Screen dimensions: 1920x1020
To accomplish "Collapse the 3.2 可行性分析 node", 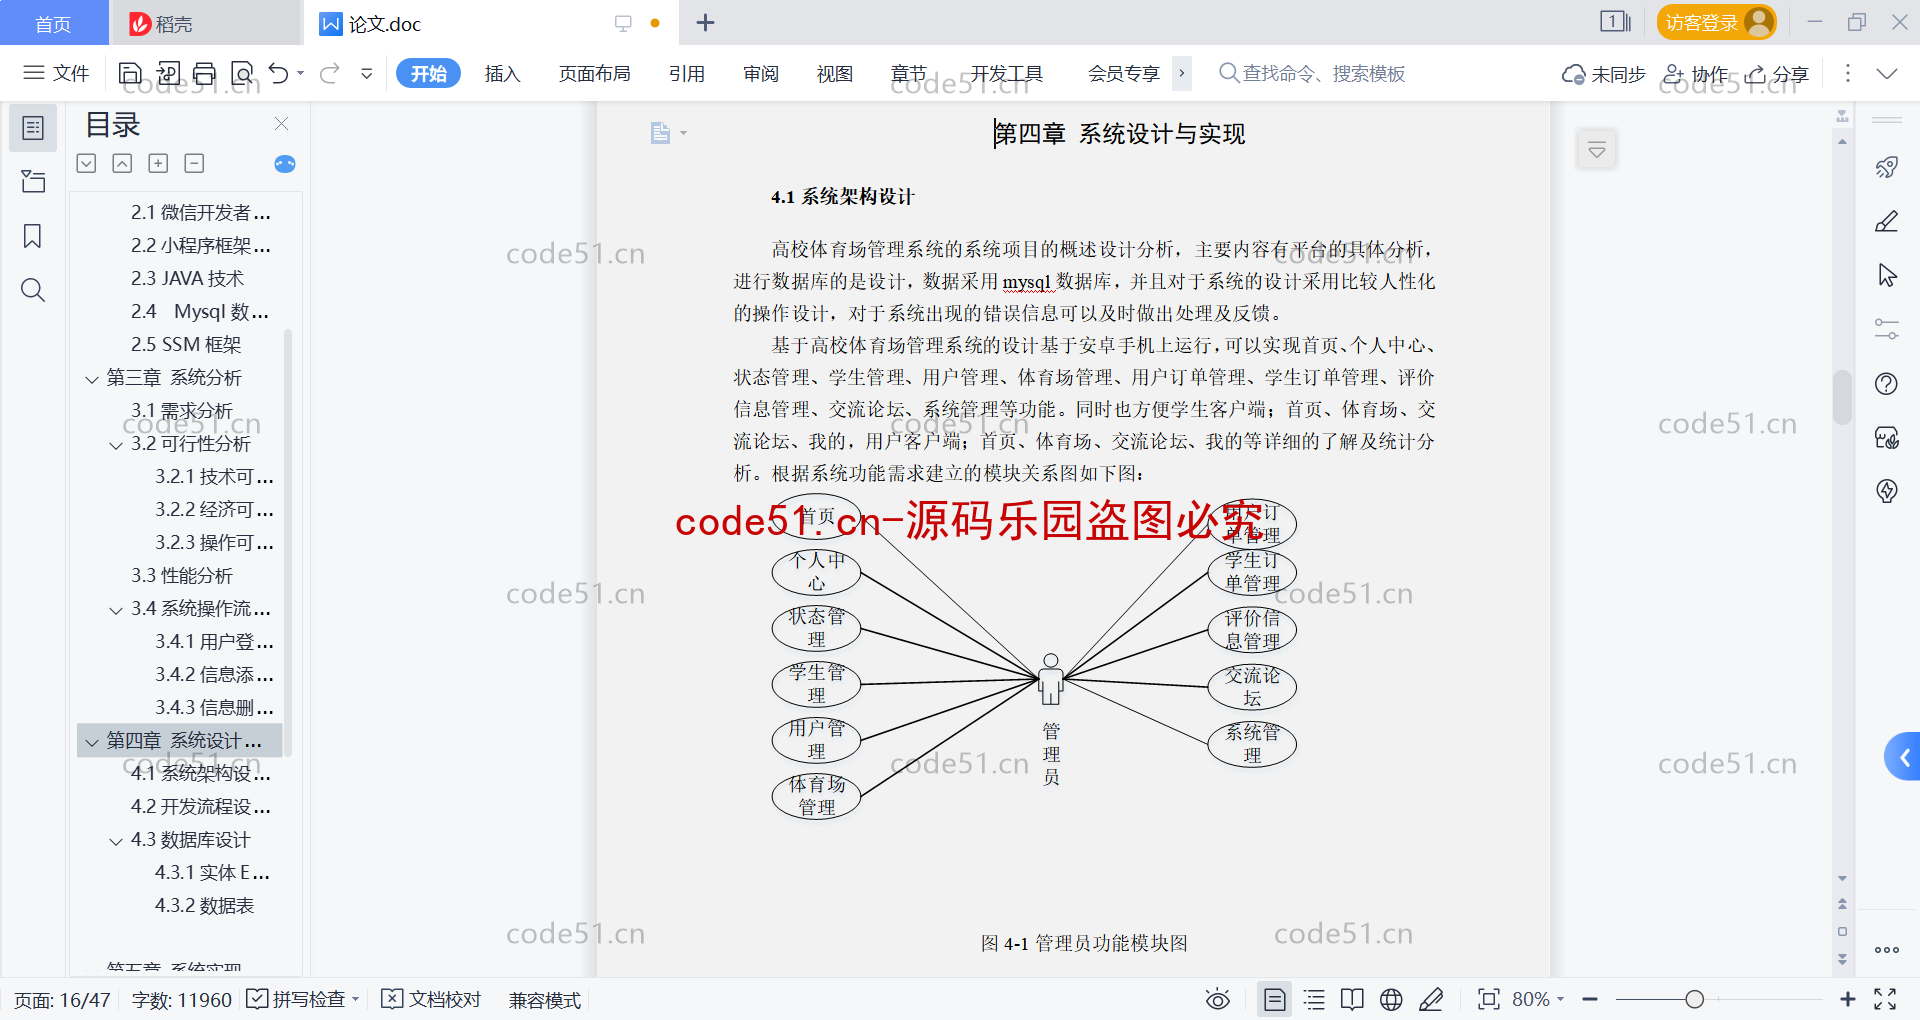I will click(x=116, y=445).
